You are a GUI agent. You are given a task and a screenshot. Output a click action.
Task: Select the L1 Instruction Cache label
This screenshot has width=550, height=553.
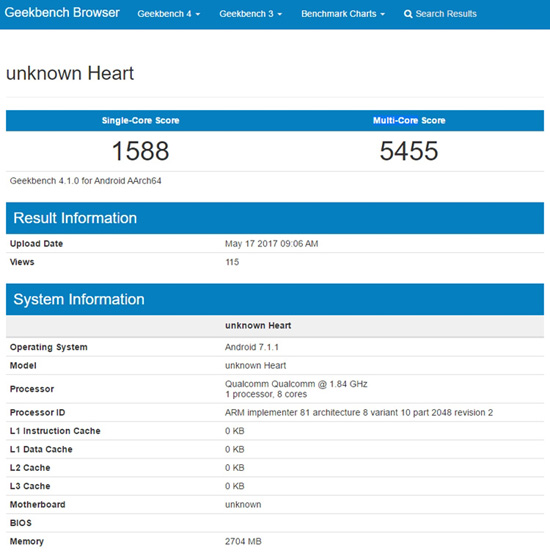(x=55, y=431)
